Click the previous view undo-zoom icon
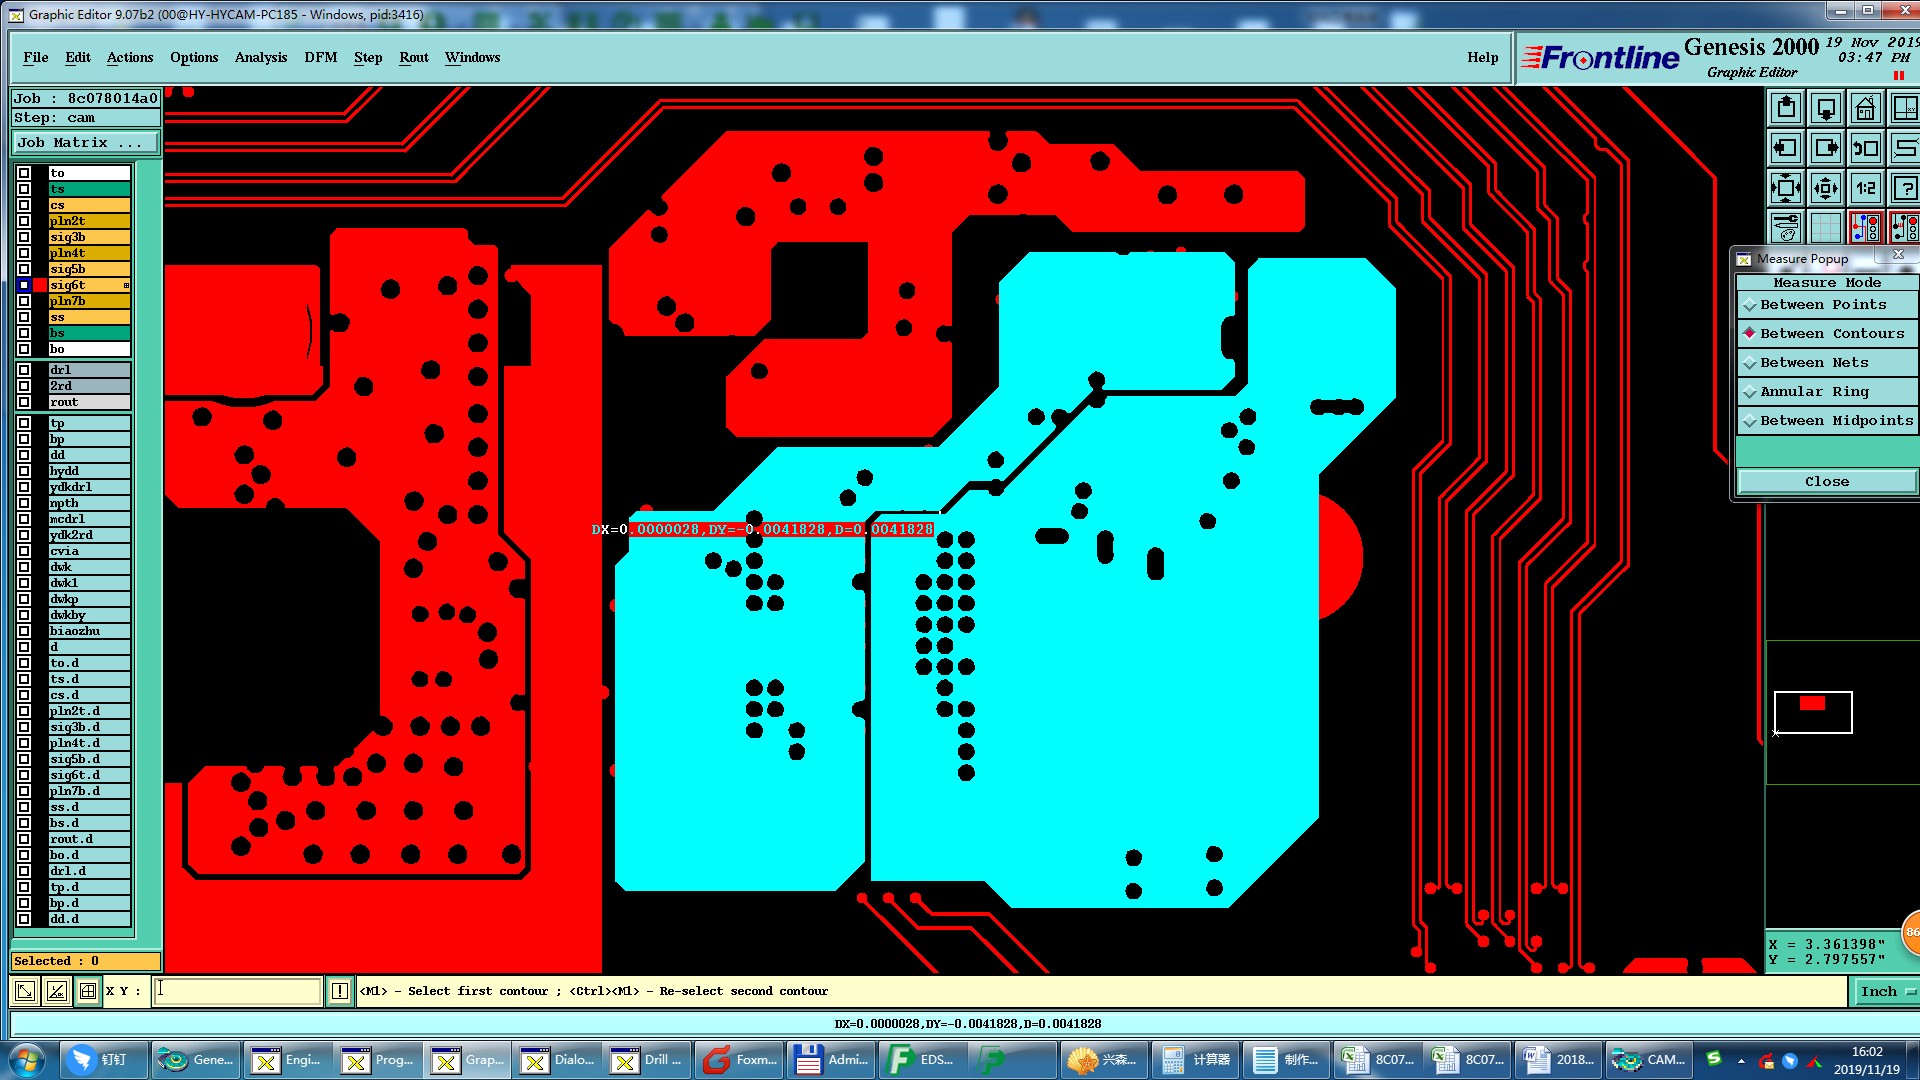Screen dimensions: 1920x1080 (x=1865, y=149)
